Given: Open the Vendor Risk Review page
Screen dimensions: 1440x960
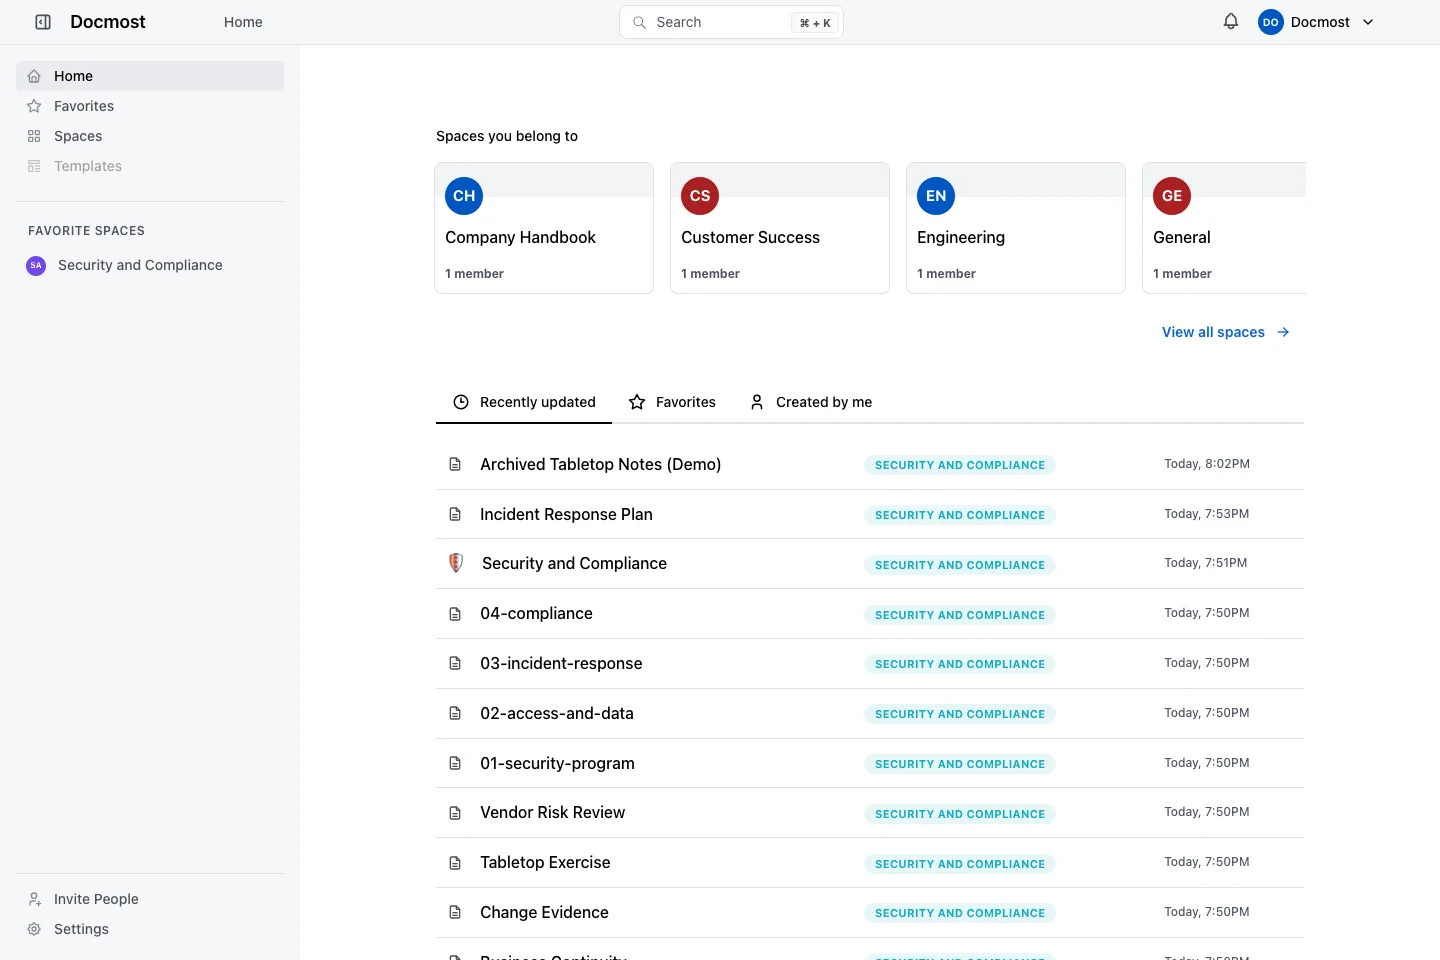Looking at the screenshot, I should [552, 812].
